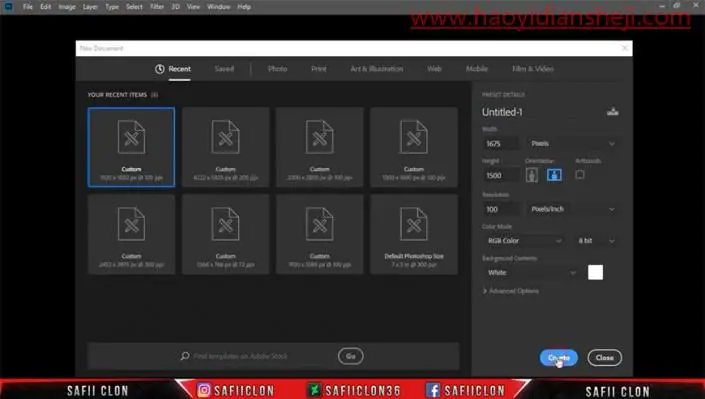This screenshot has width=705, height=399.
Task: Open the File menu
Action: [x=28, y=7]
